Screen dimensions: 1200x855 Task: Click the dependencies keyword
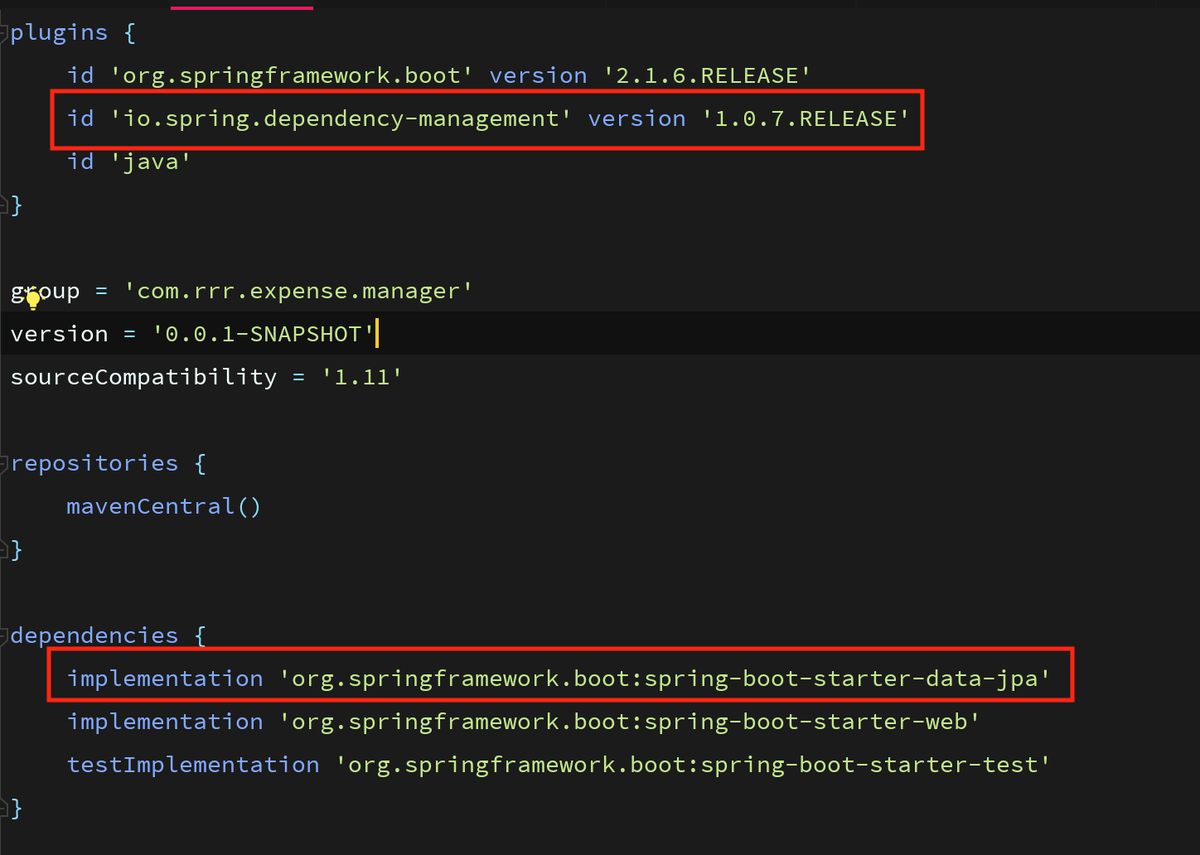click(x=93, y=634)
